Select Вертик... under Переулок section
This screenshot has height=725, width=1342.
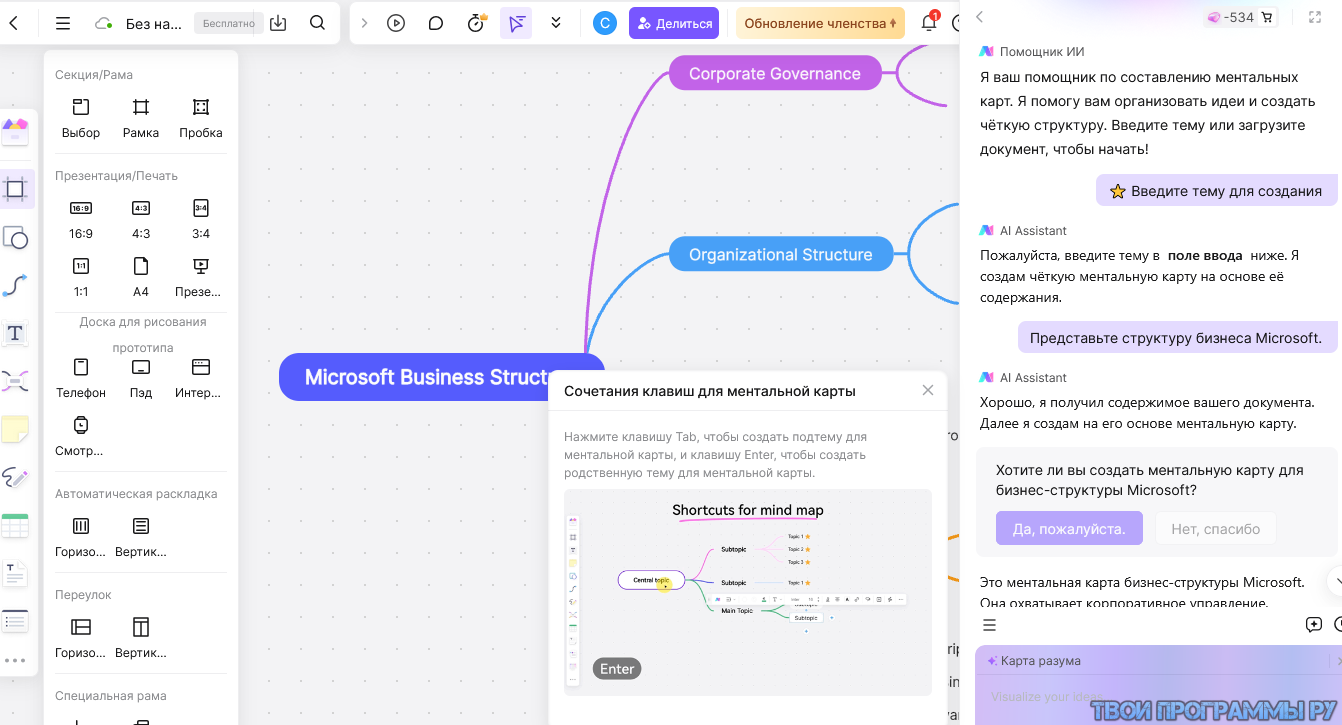pyautogui.click(x=141, y=638)
